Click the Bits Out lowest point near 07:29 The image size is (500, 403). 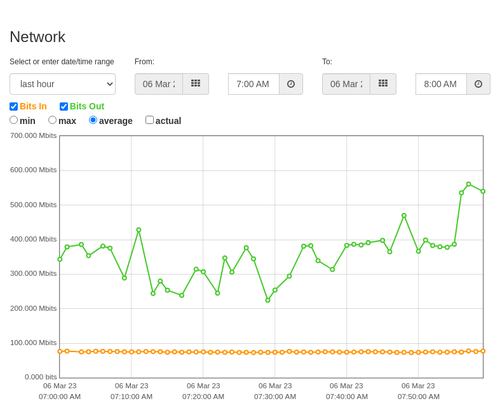[268, 300]
